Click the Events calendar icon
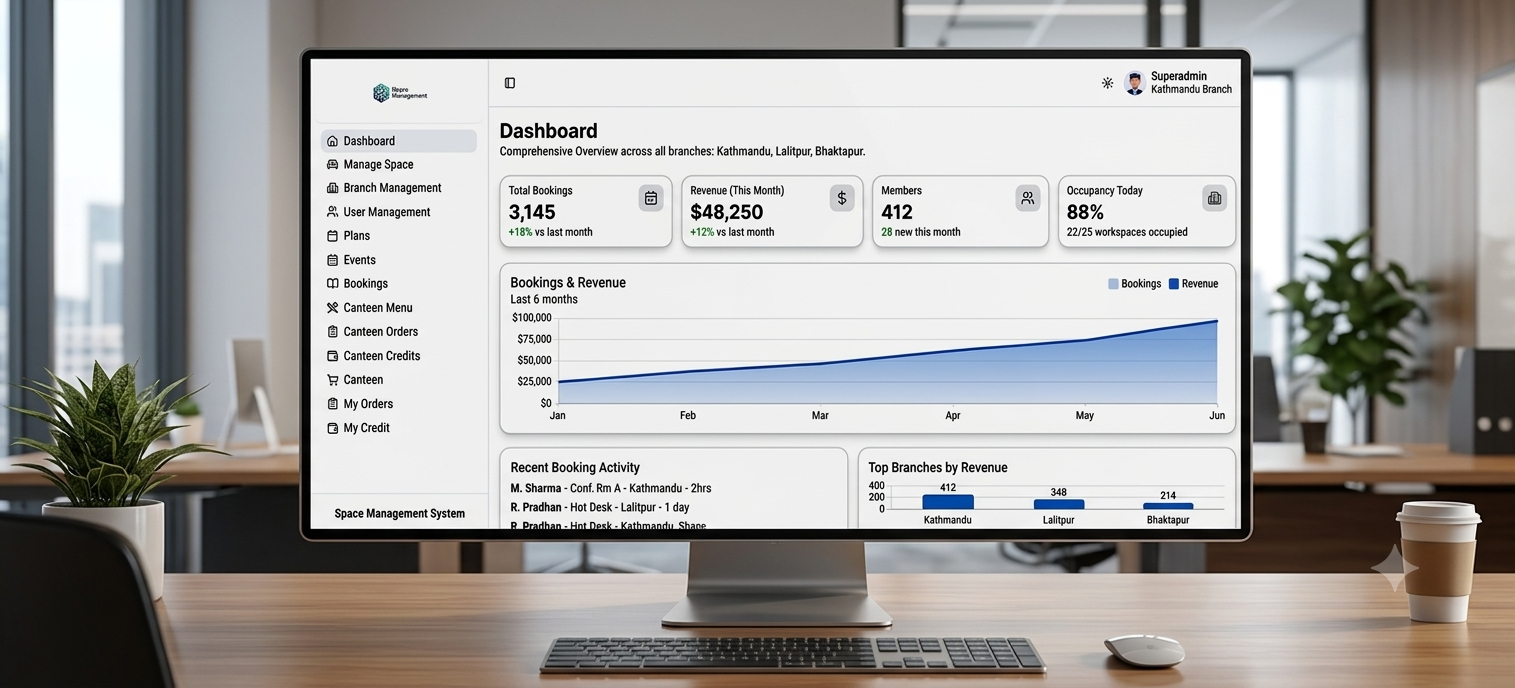The height and width of the screenshot is (688, 1515). point(332,260)
